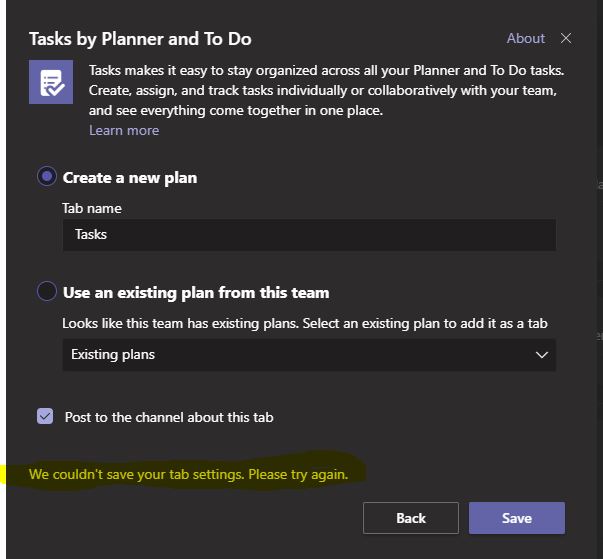This screenshot has height=559, width=603.
Task: Click the 'Tasks by Planner and To Do' title
Action: pyautogui.click(x=140, y=40)
